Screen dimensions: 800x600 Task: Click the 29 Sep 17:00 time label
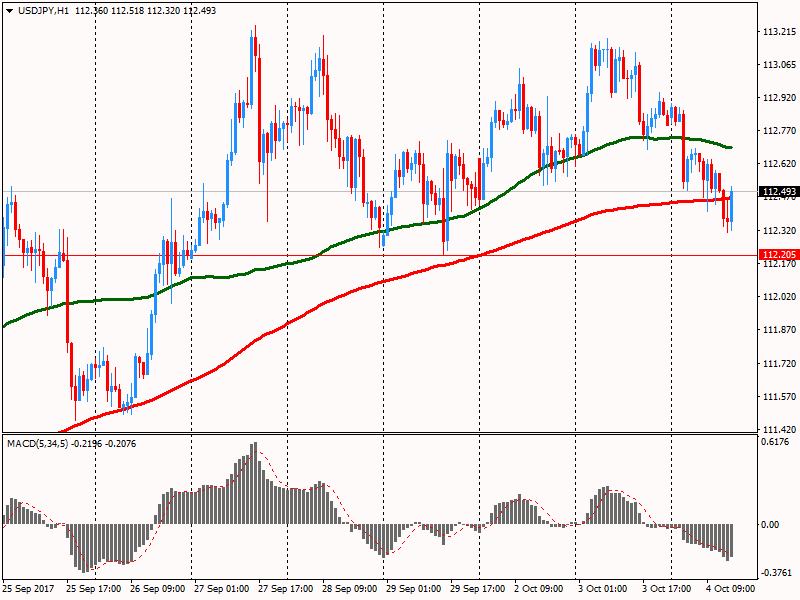pyautogui.click(x=478, y=589)
